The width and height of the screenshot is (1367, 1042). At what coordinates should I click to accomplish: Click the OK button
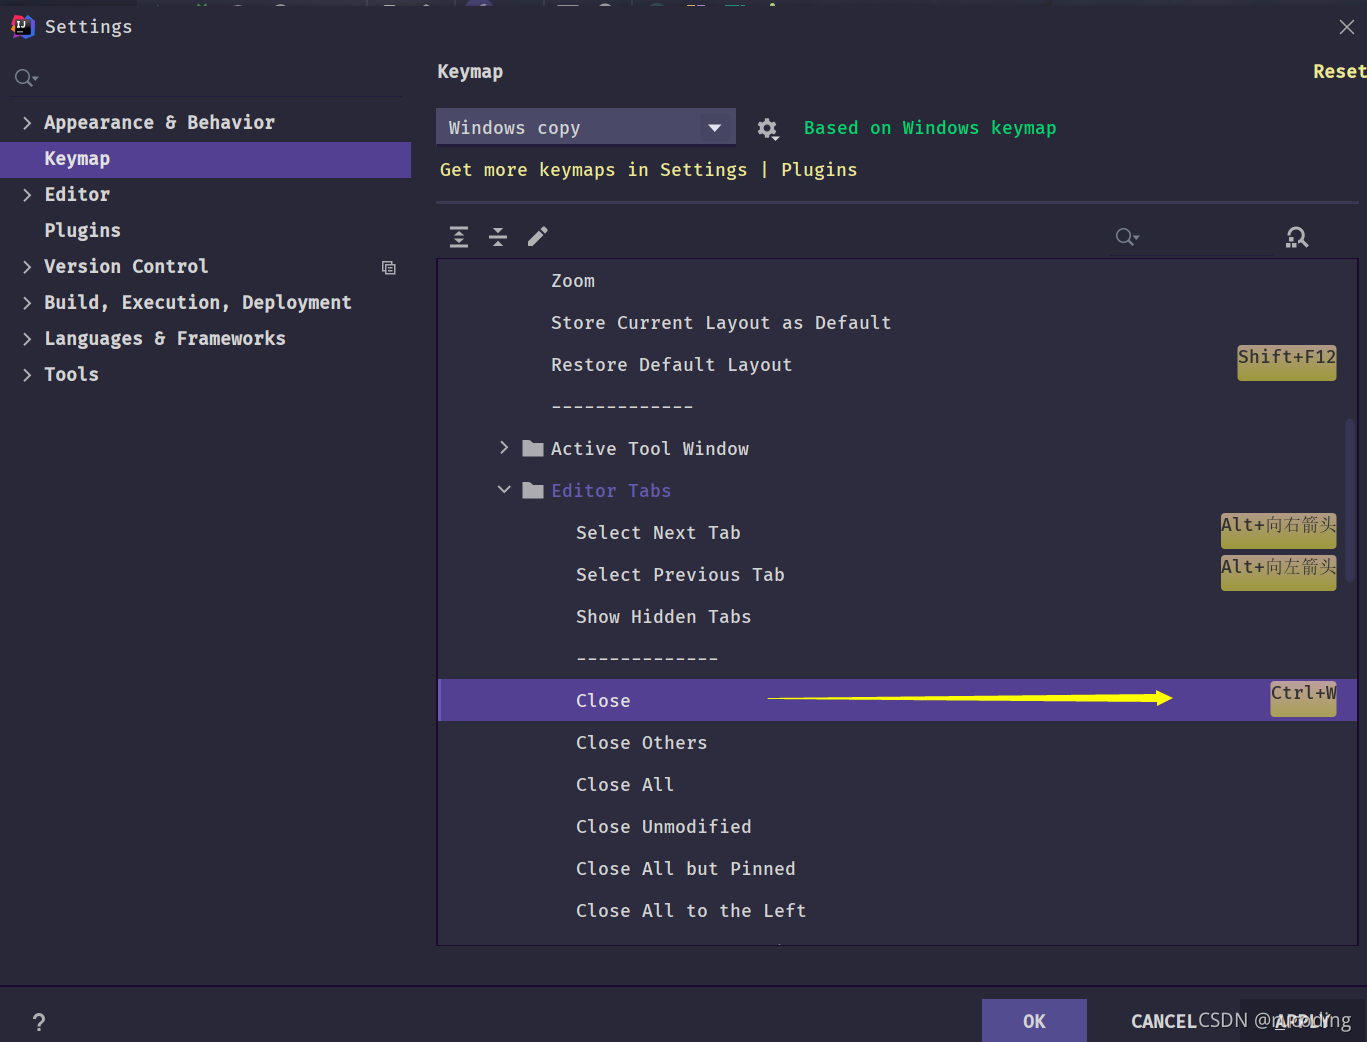pyautogui.click(x=1034, y=1021)
